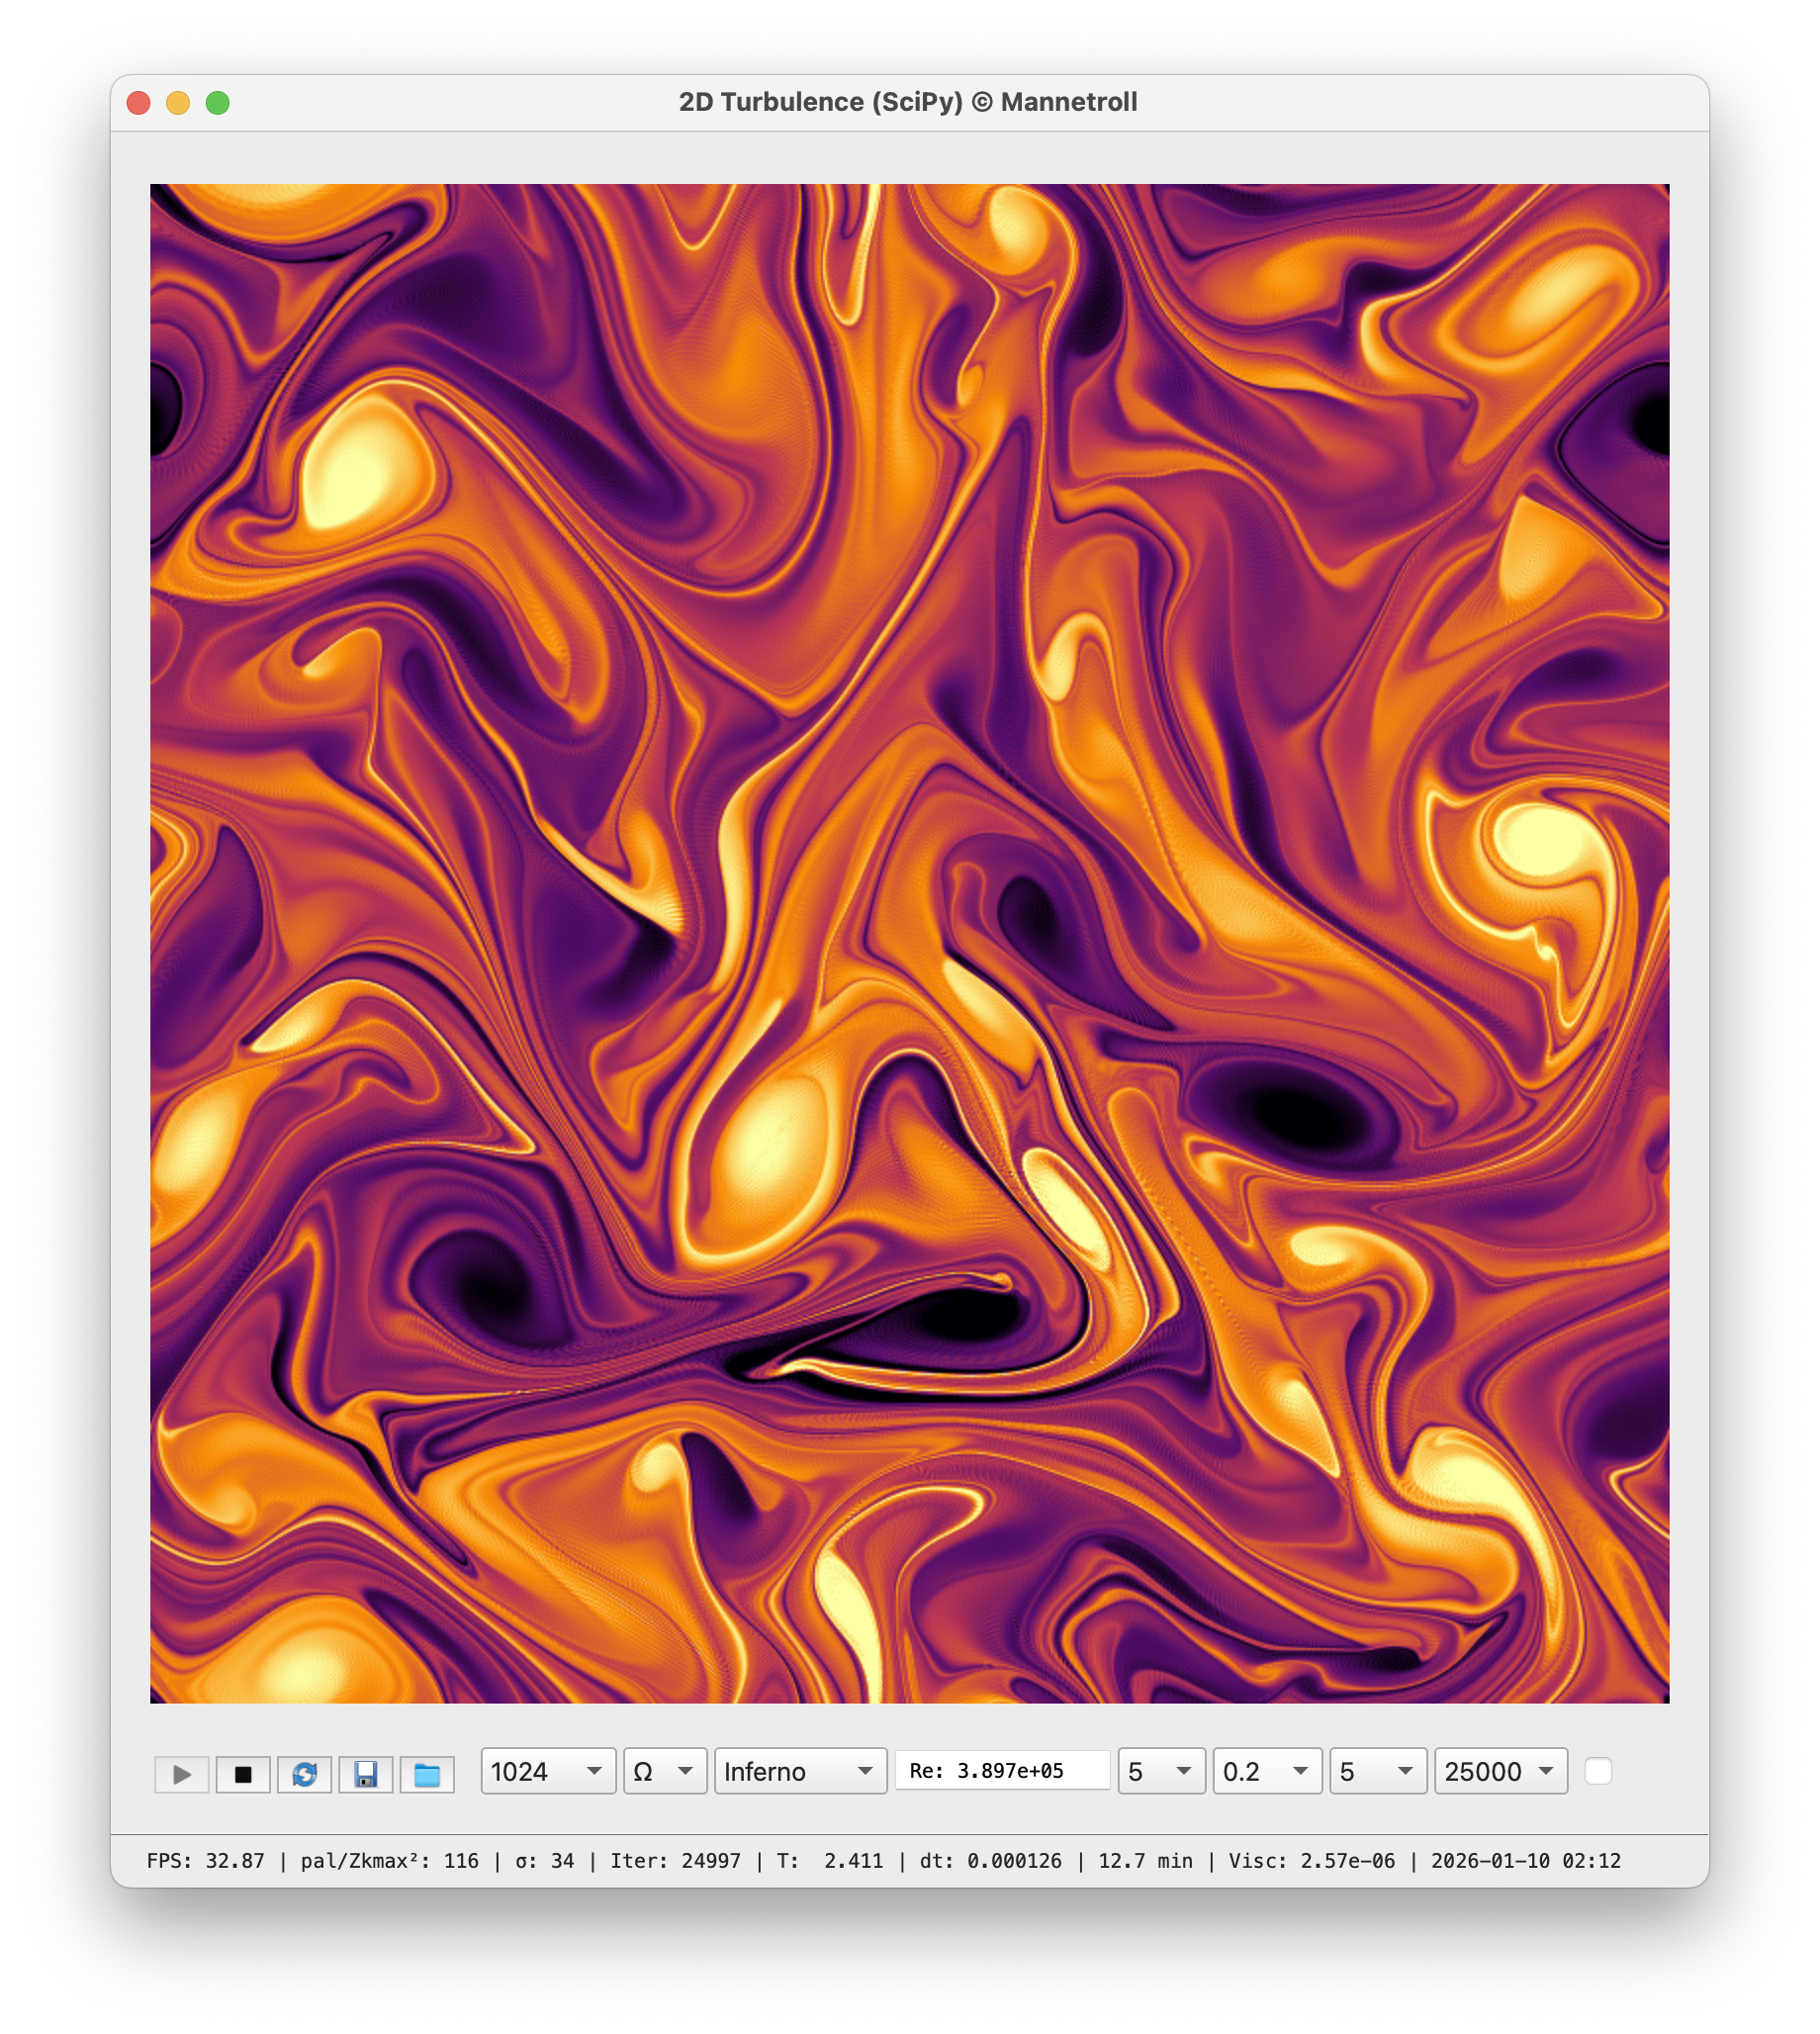1820x2034 pixels.
Task: Close the window with the red button
Action: [139, 103]
